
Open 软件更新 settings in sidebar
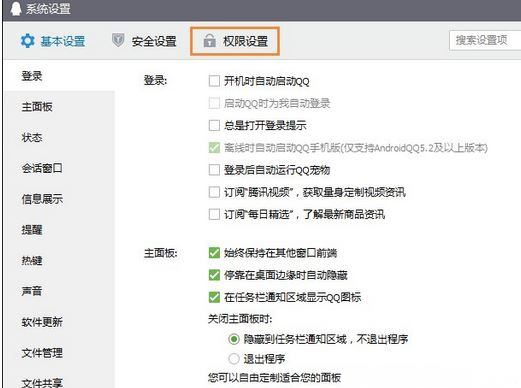pyautogui.click(x=42, y=322)
